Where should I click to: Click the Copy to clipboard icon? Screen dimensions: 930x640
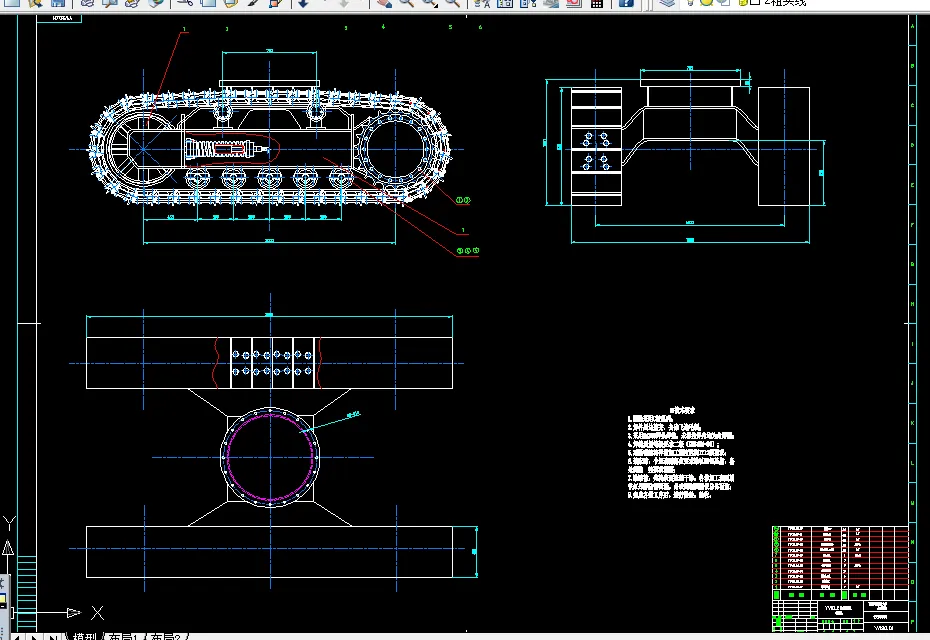(208, 2)
